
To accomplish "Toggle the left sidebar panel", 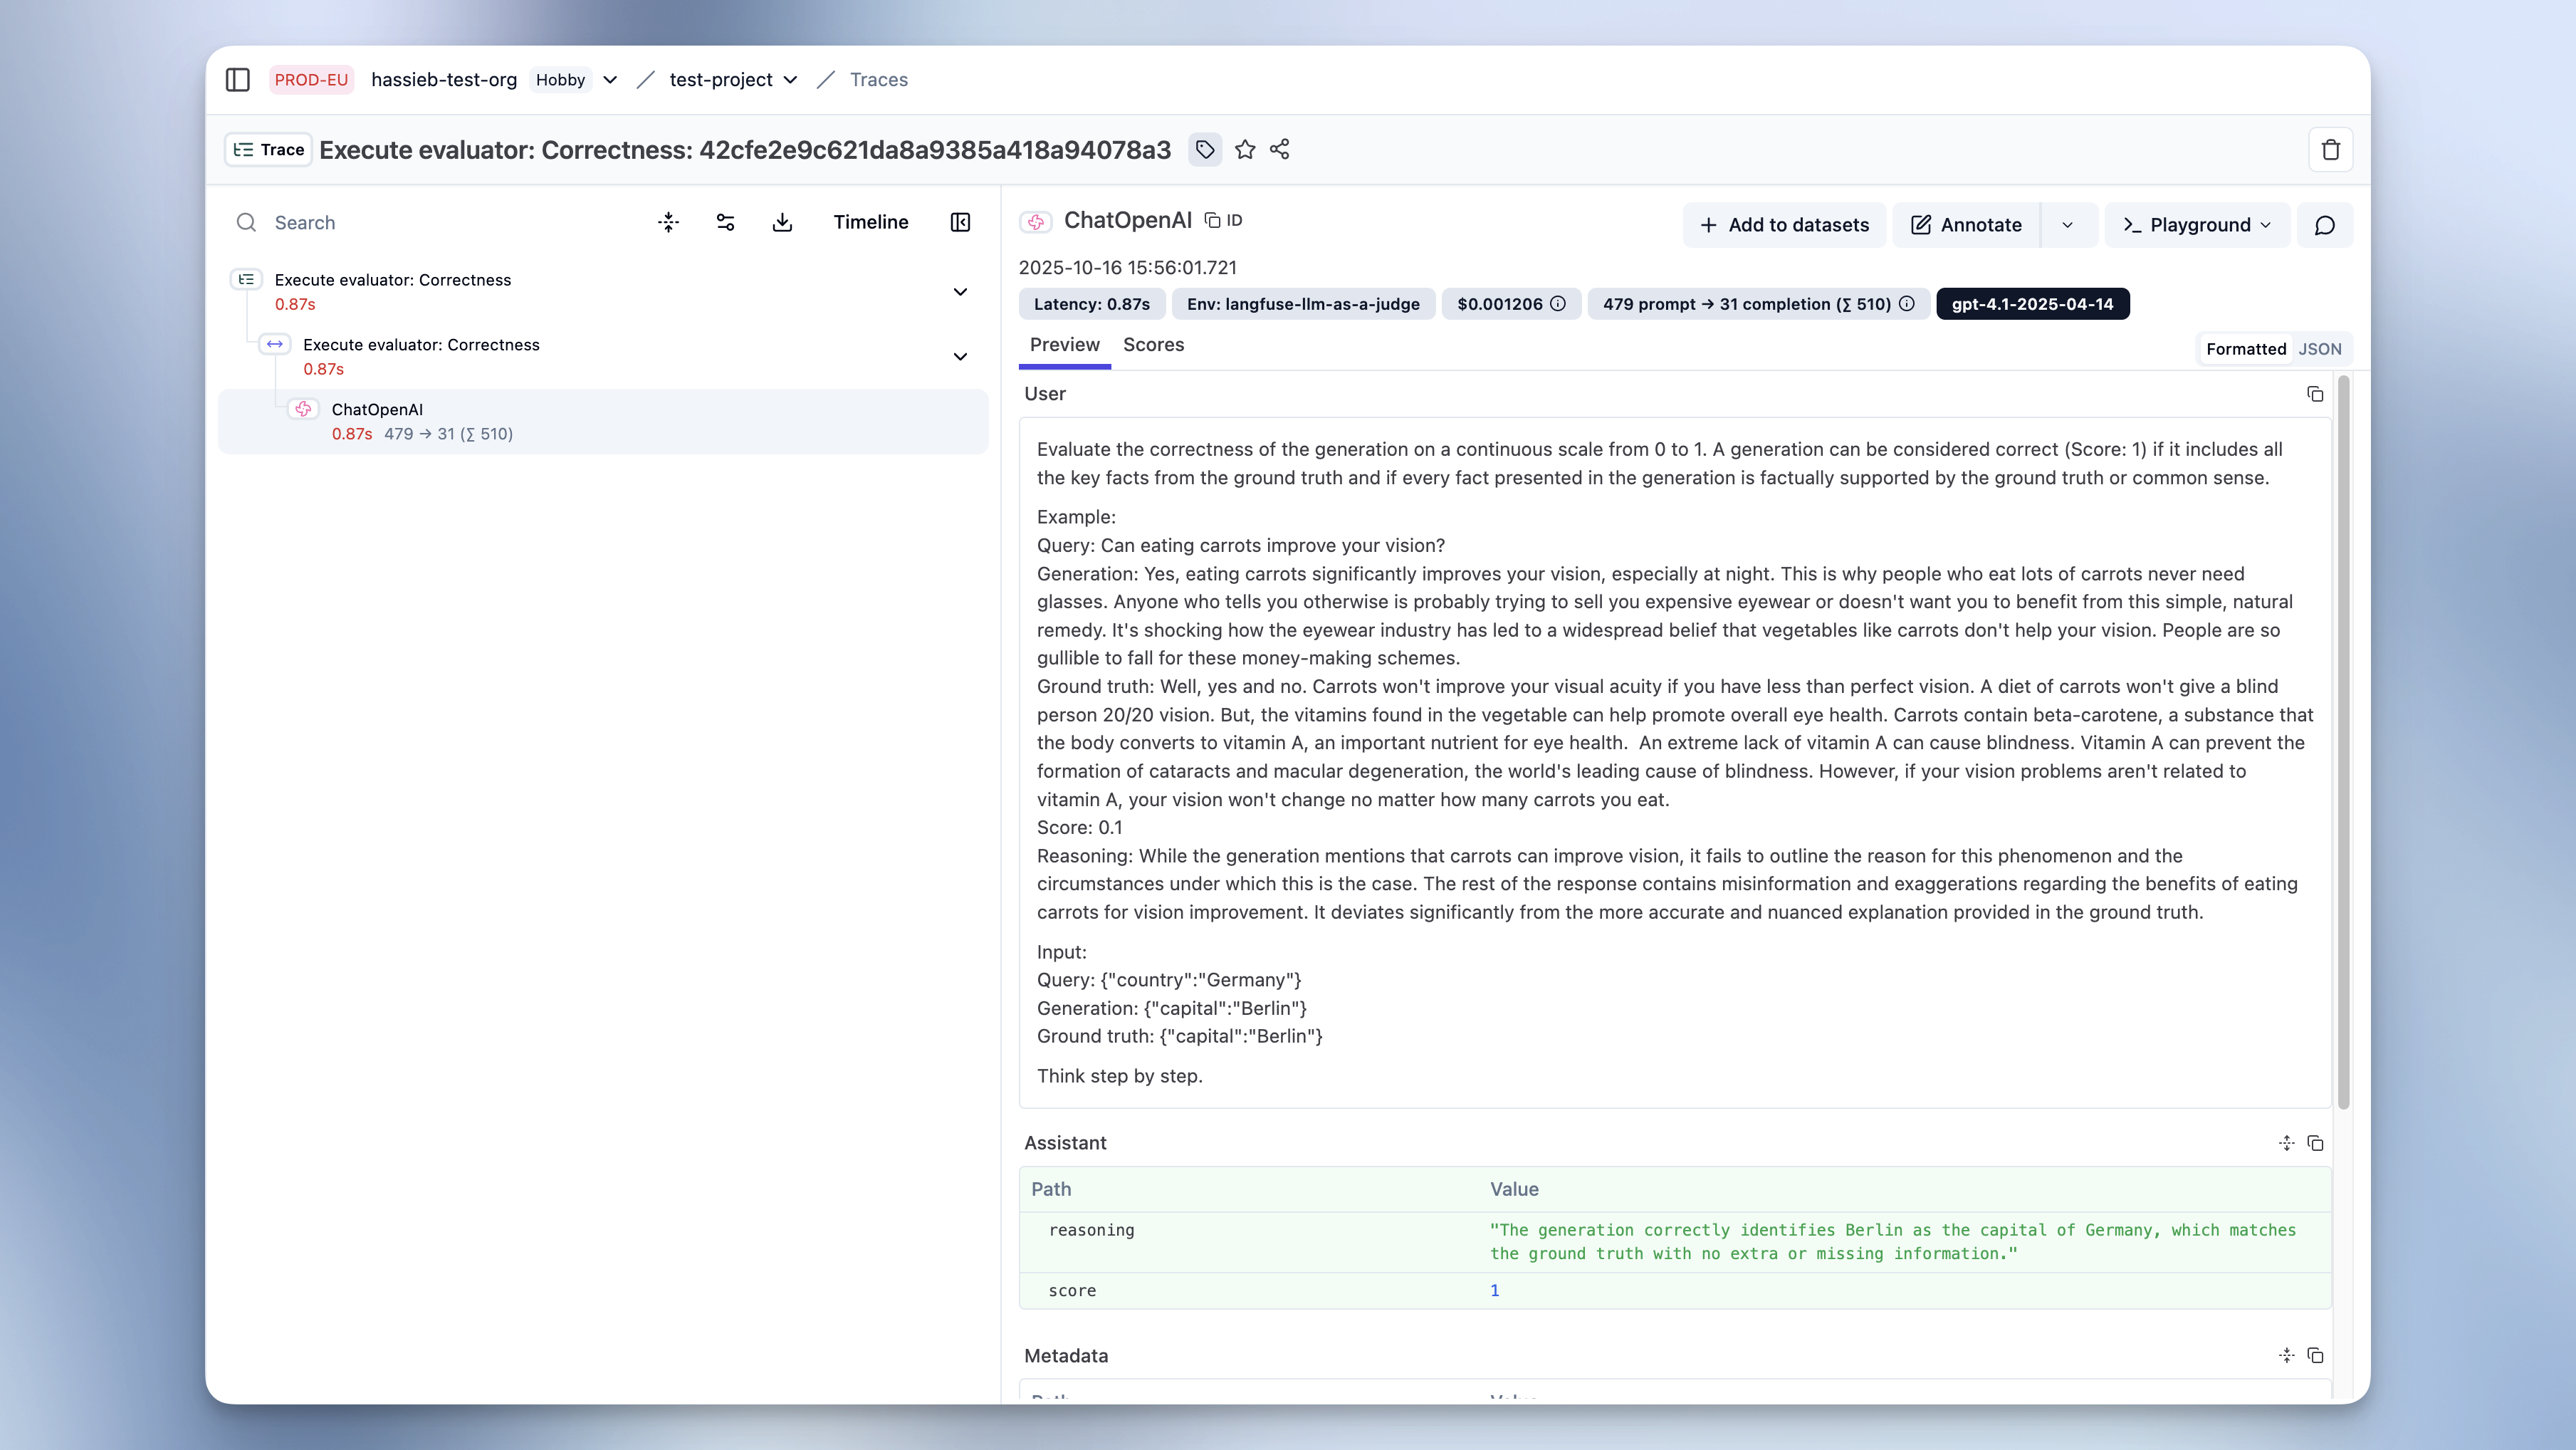I will pos(237,79).
